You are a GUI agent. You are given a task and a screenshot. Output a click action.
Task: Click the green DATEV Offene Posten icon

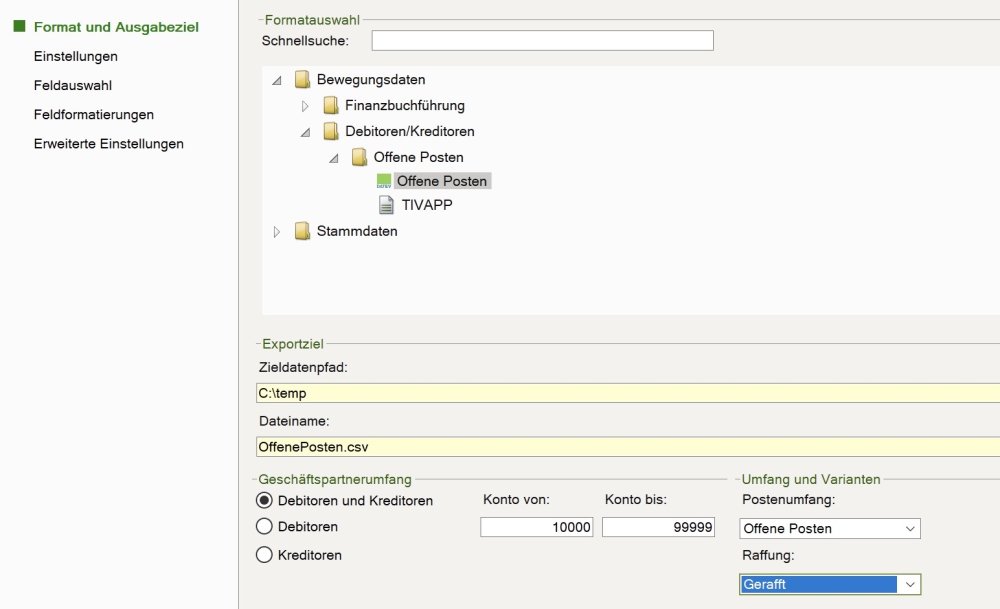click(384, 181)
